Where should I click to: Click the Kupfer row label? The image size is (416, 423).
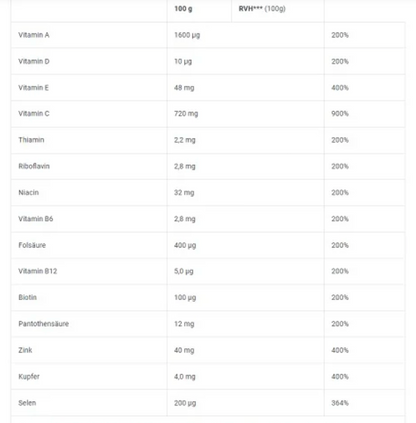click(x=29, y=377)
